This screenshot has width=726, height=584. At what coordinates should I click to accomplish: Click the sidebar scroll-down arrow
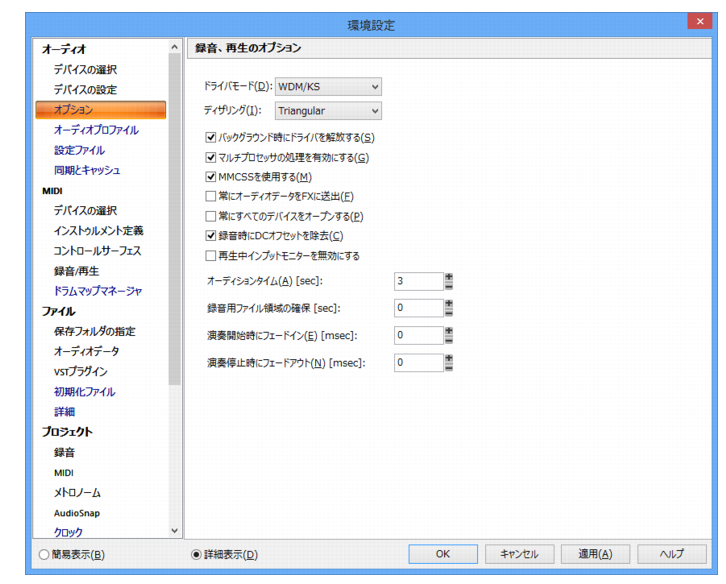[175, 531]
